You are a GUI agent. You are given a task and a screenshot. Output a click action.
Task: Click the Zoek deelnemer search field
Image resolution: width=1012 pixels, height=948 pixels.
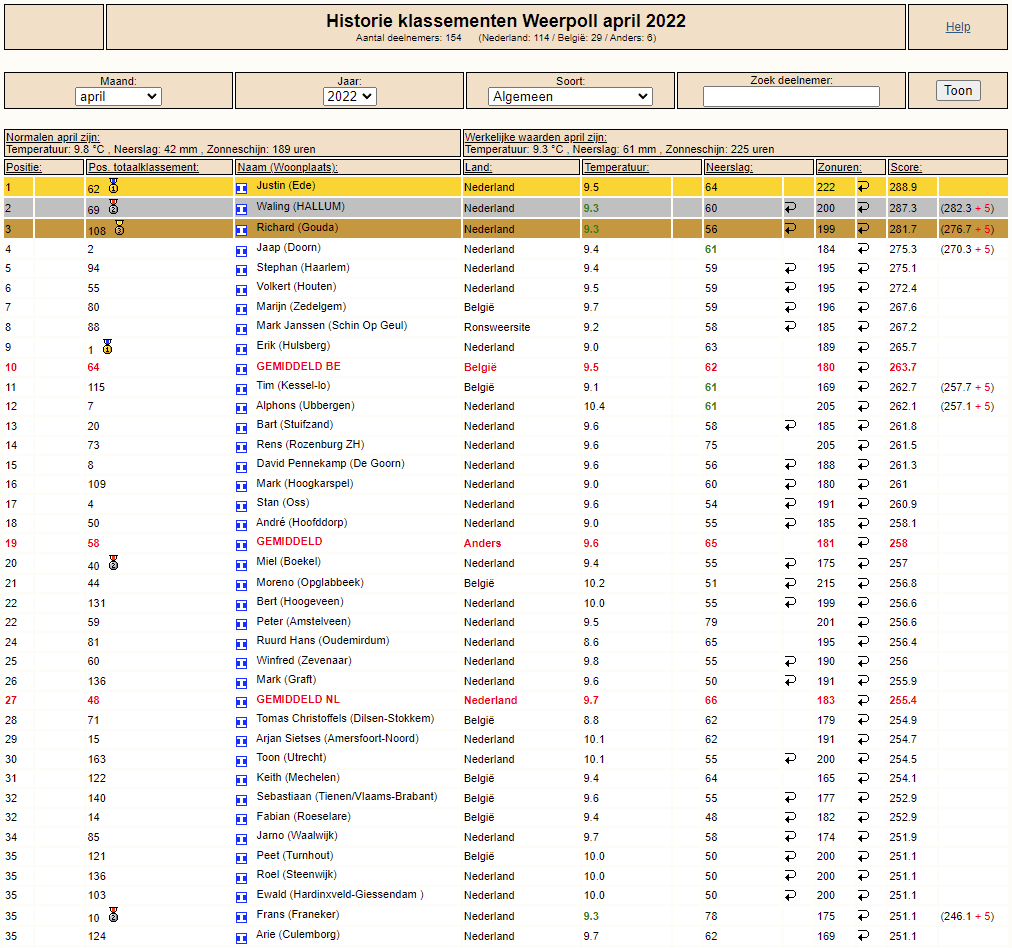click(x=791, y=97)
